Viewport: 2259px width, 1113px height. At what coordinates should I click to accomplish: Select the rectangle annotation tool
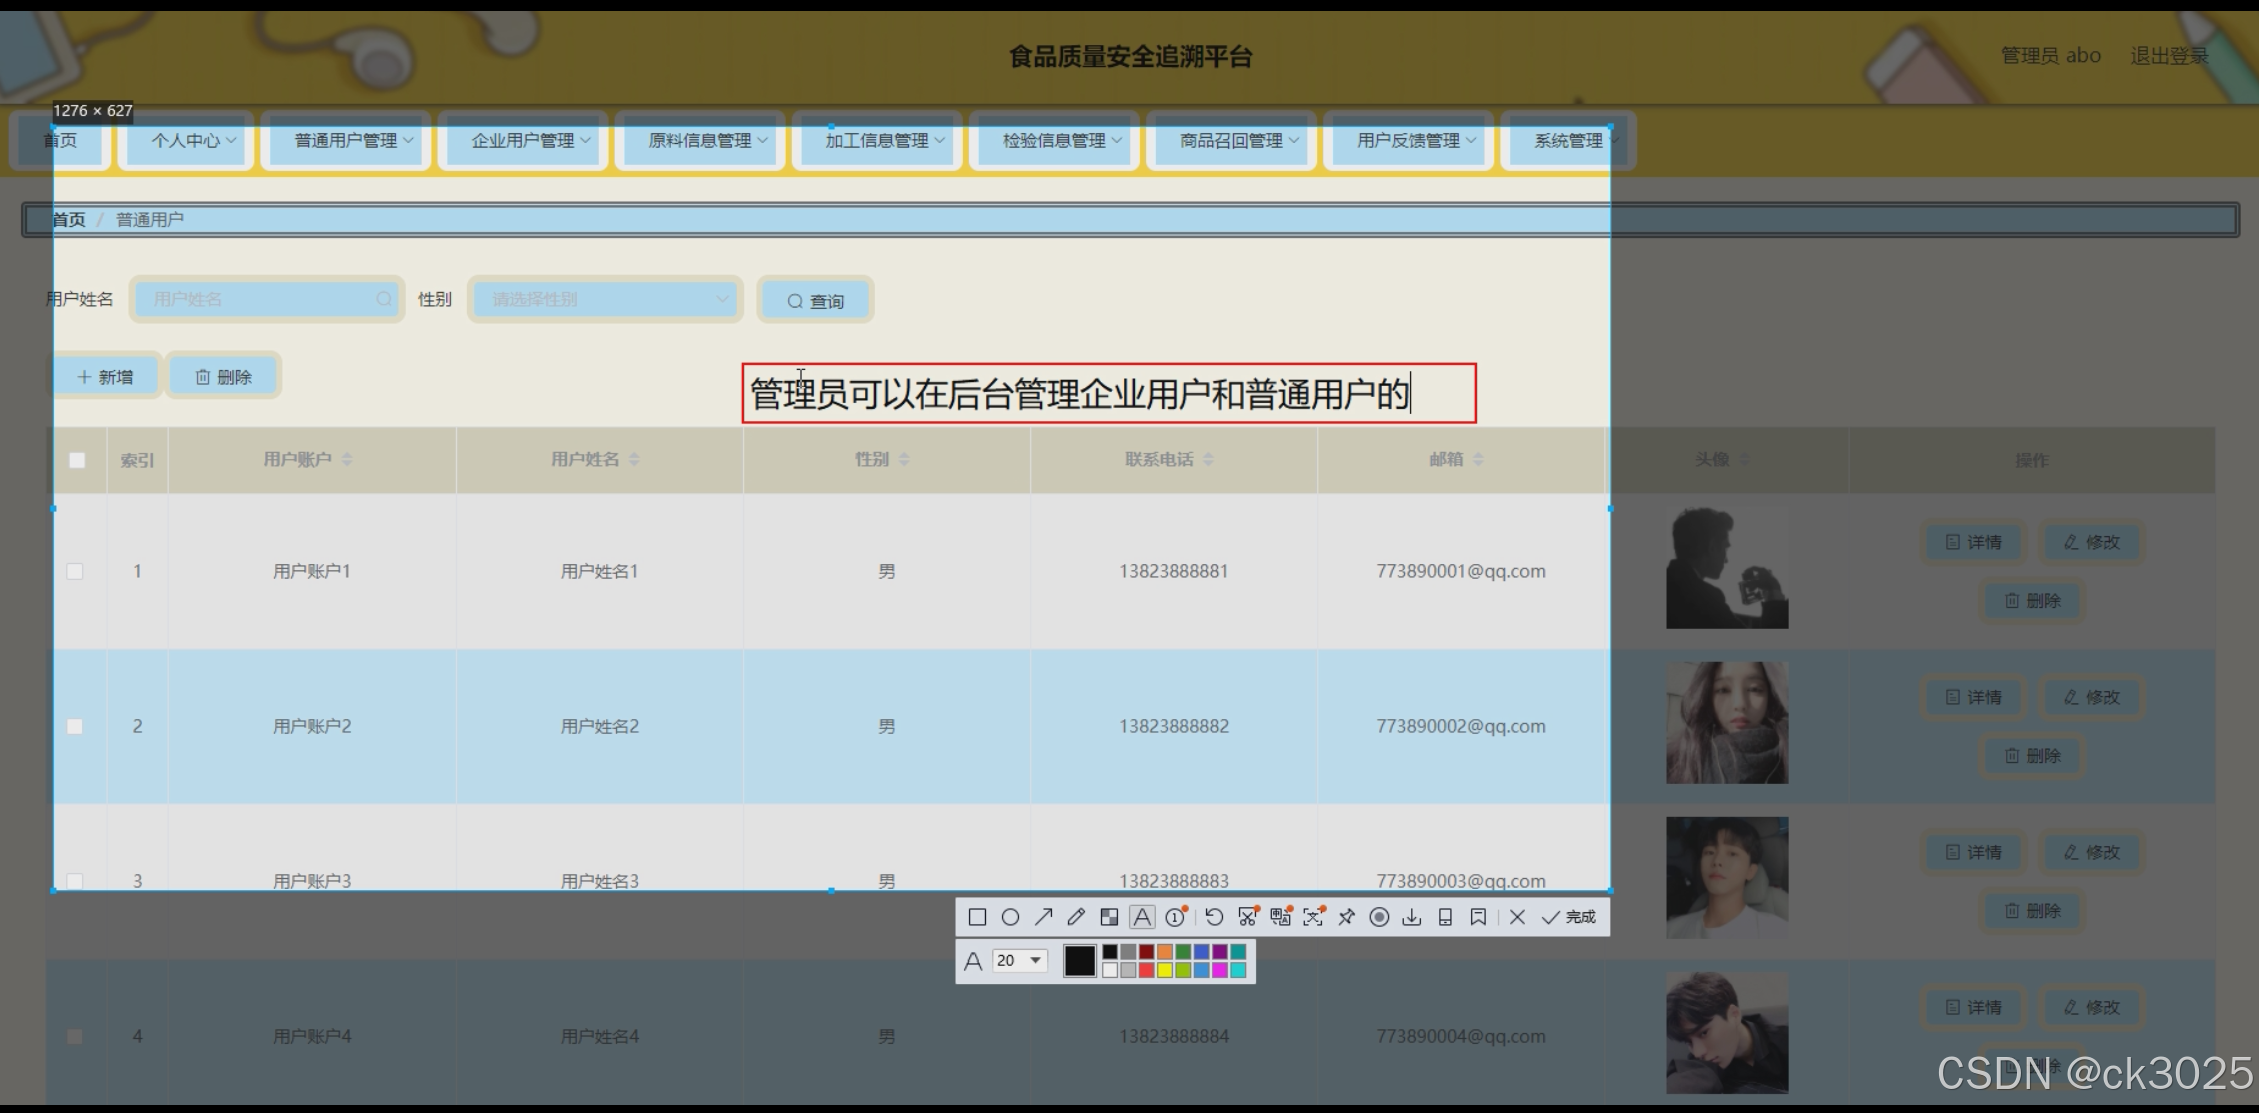click(x=978, y=917)
